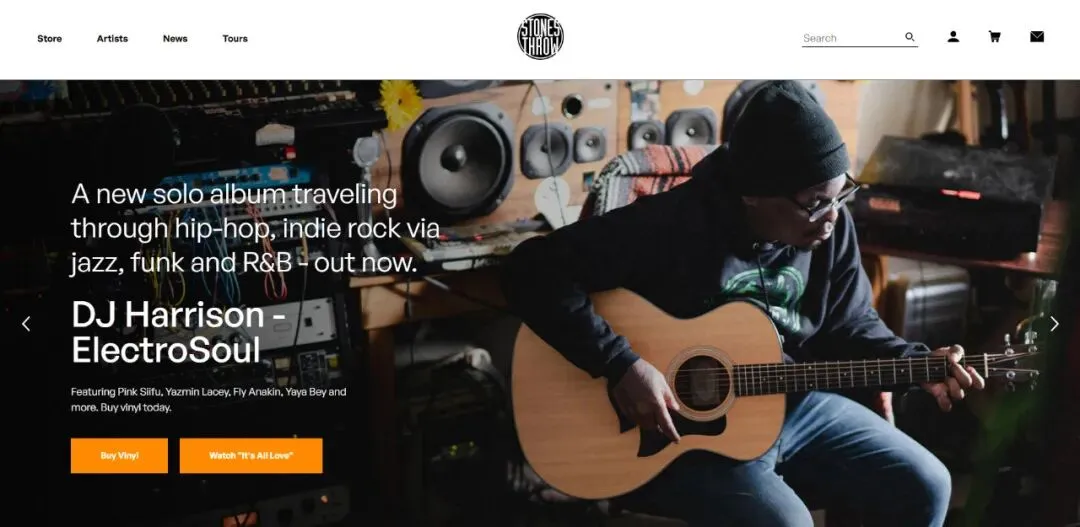
Task: Click the Stones Throw logo
Action: point(540,37)
